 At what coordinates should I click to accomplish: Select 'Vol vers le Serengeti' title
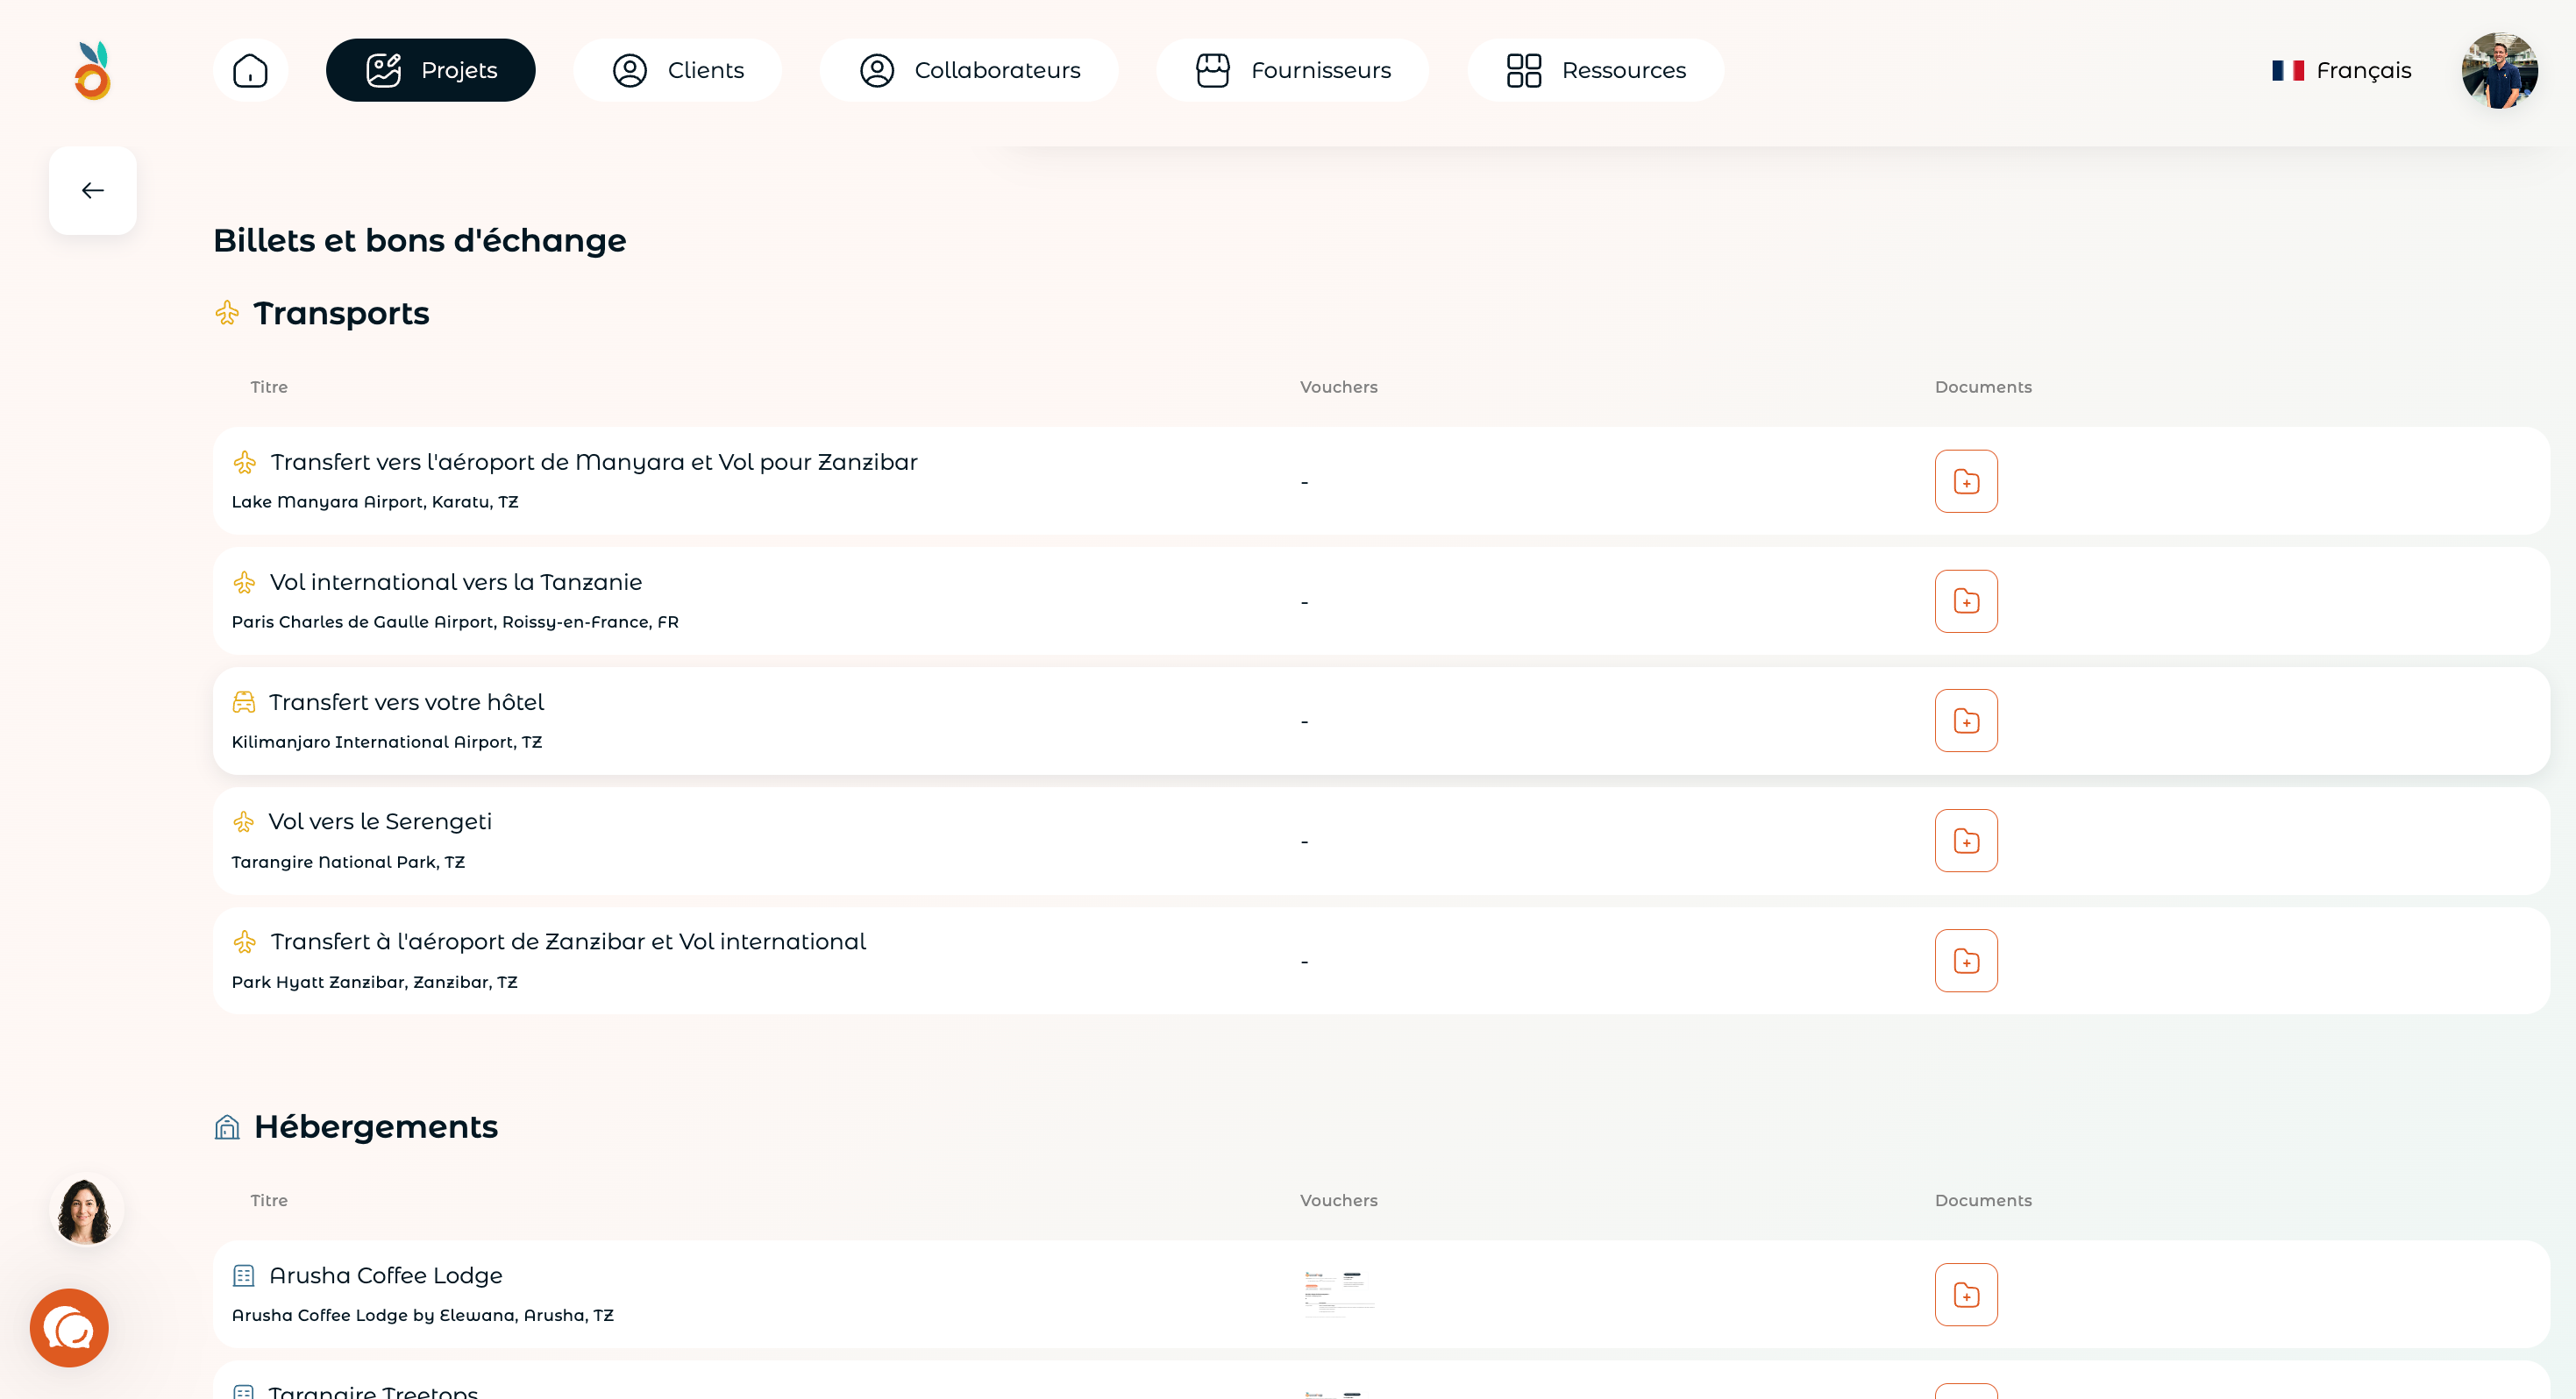380,821
